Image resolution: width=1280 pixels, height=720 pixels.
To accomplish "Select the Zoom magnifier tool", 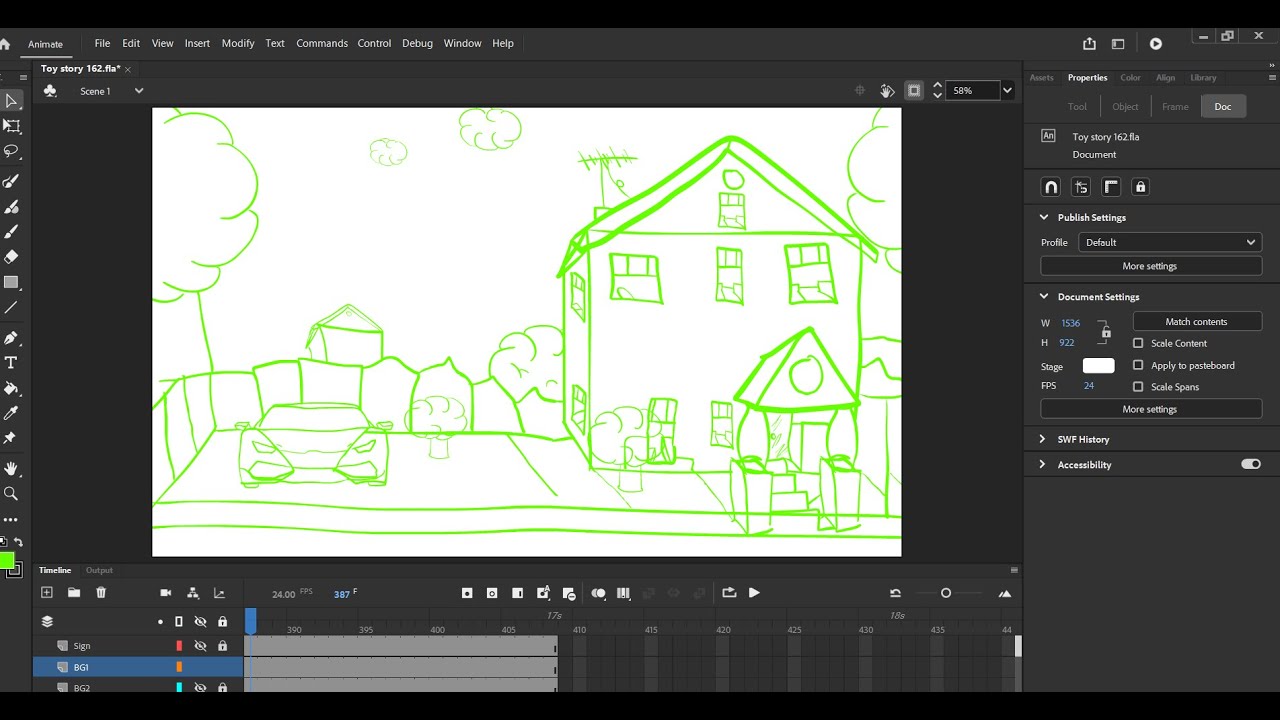I will point(11,493).
